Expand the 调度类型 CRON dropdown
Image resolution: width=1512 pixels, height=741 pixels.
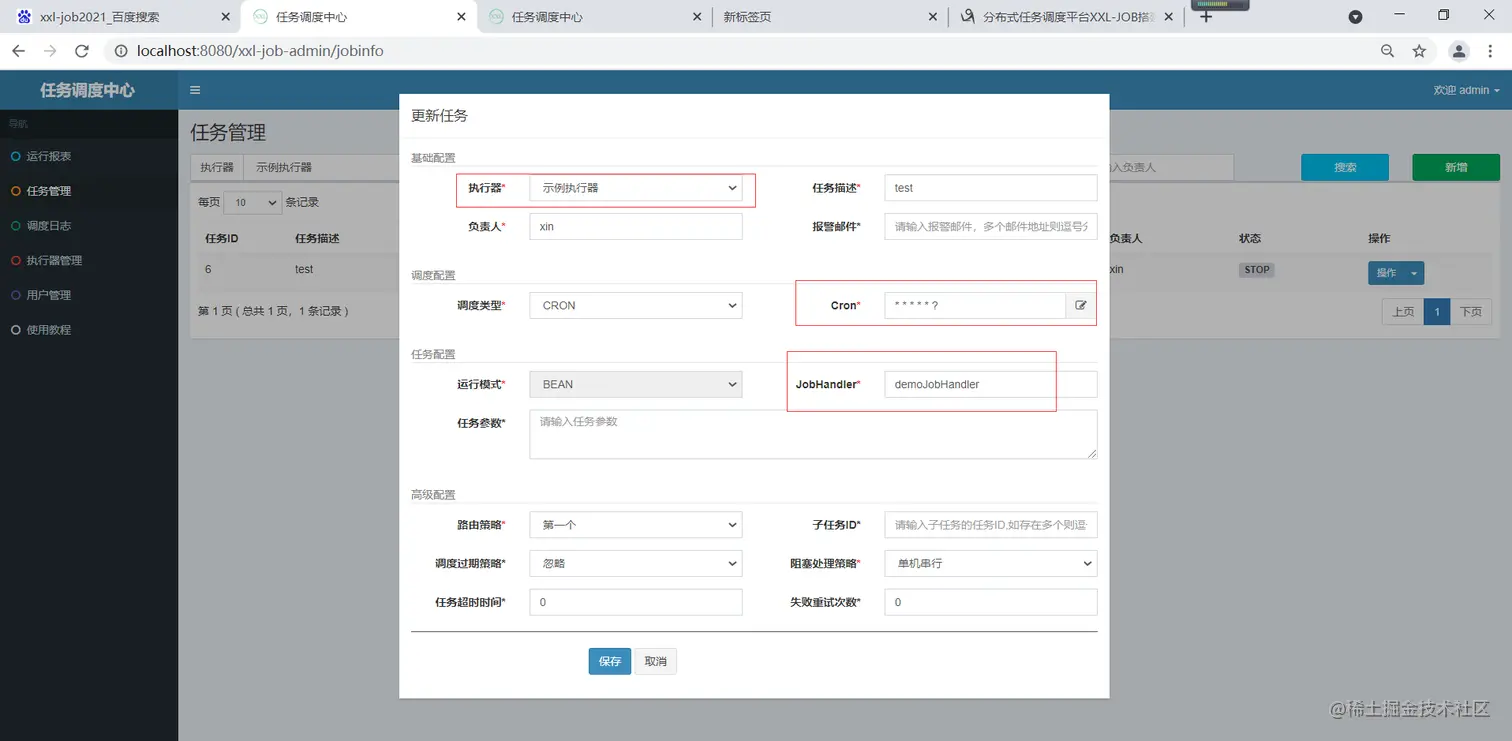click(x=636, y=305)
